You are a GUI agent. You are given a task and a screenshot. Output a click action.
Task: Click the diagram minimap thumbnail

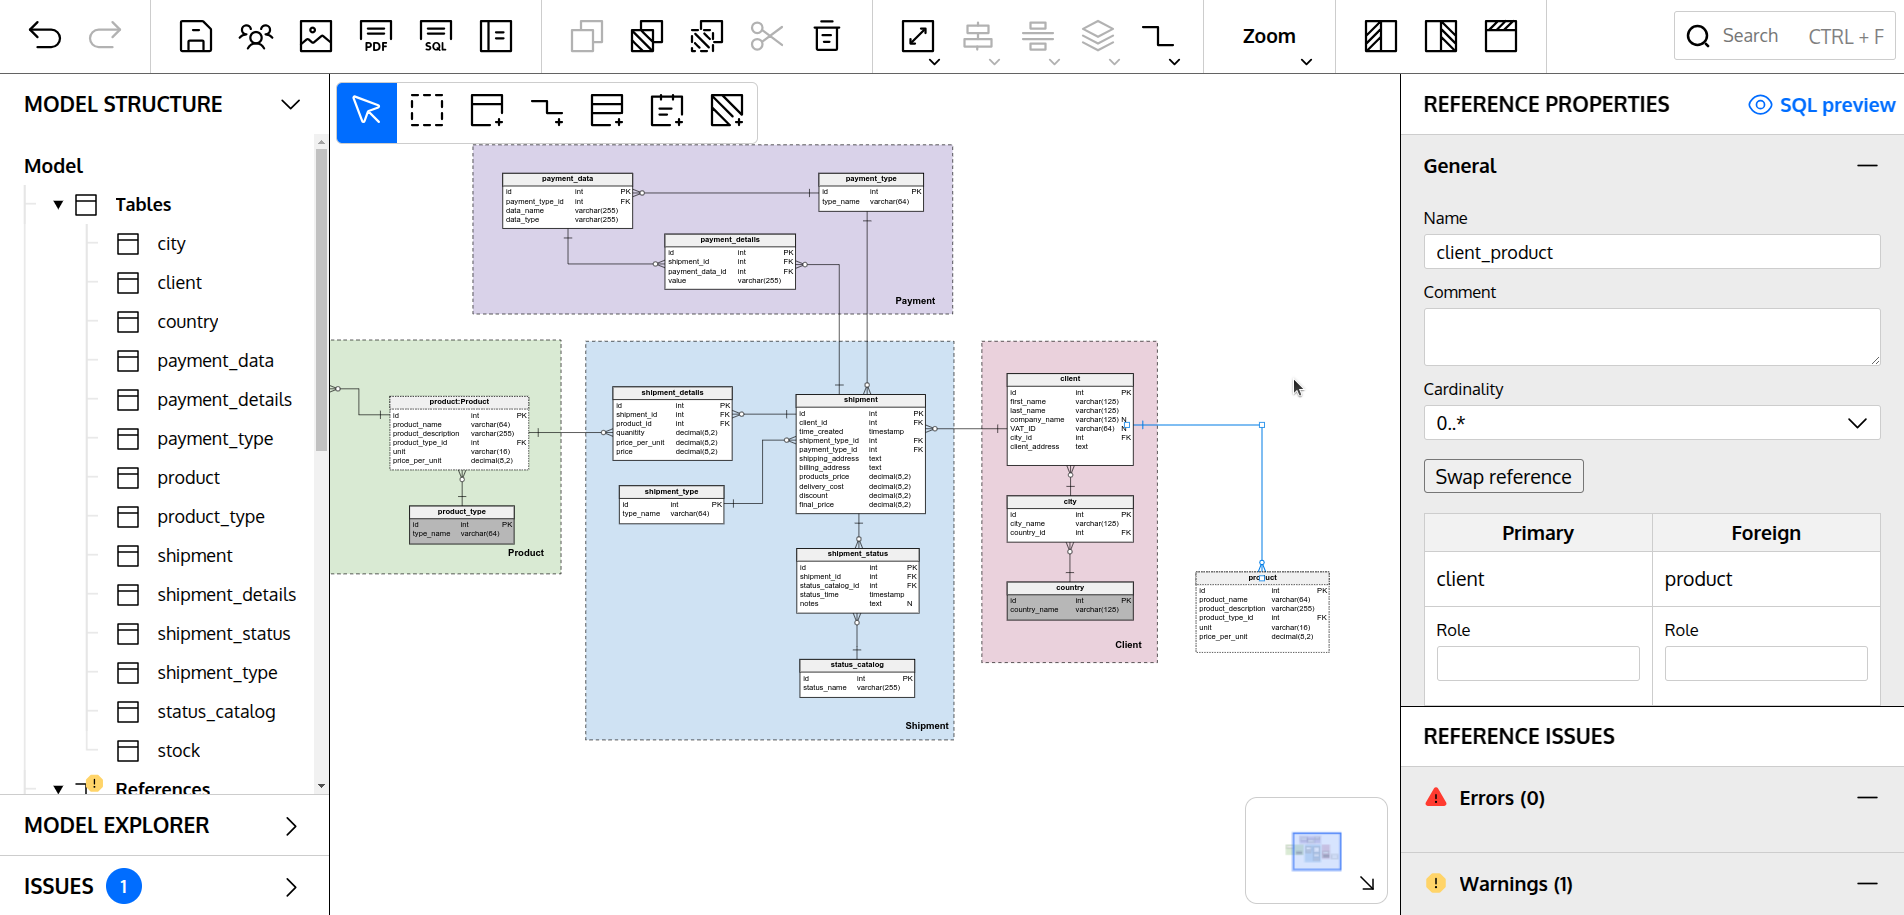[x=1314, y=851]
